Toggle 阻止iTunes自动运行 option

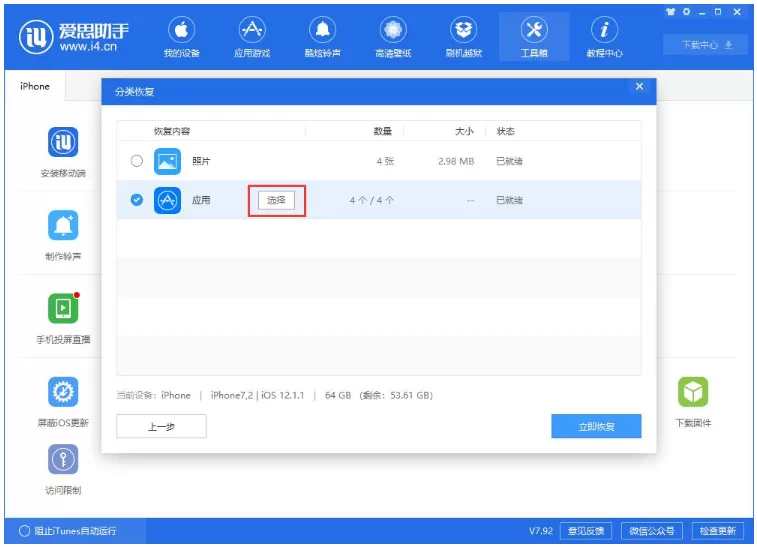24,531
